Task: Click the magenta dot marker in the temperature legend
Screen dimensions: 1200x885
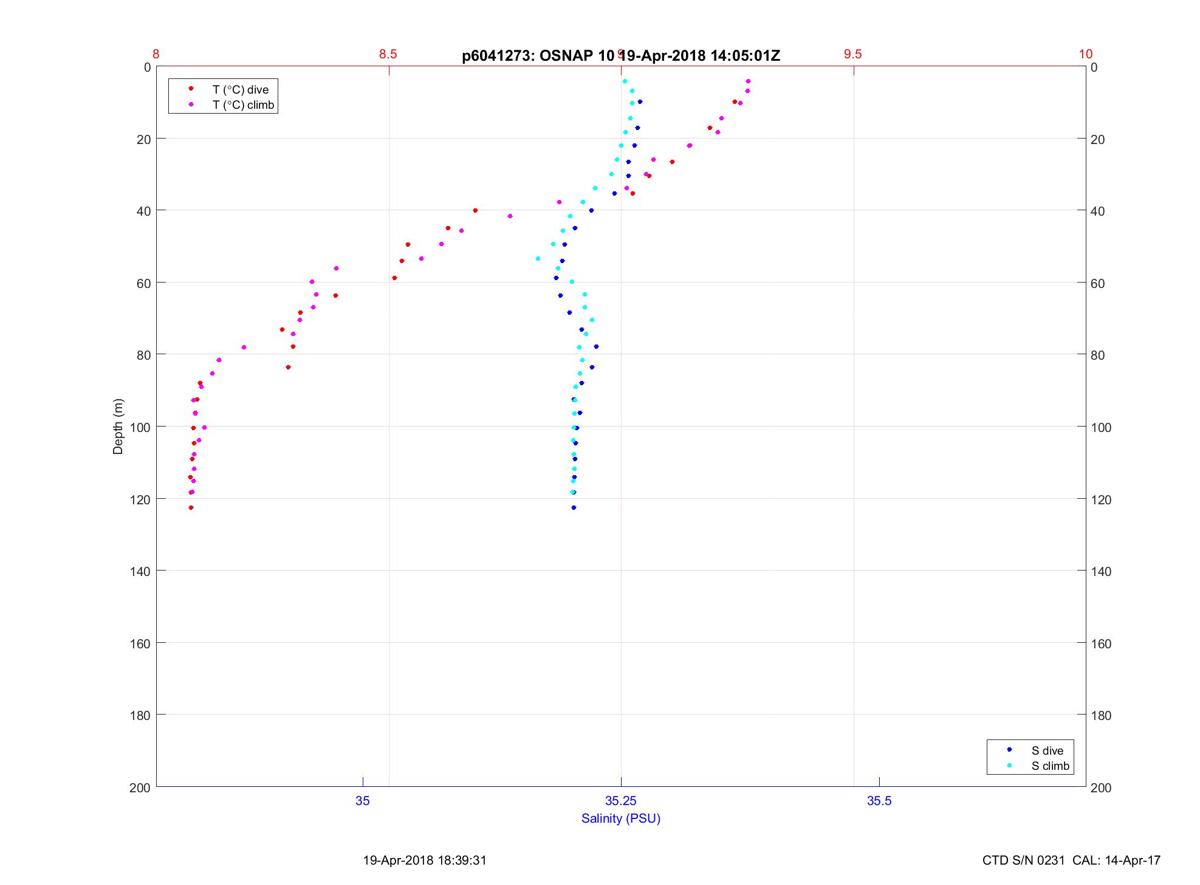Action: point(191,104)
